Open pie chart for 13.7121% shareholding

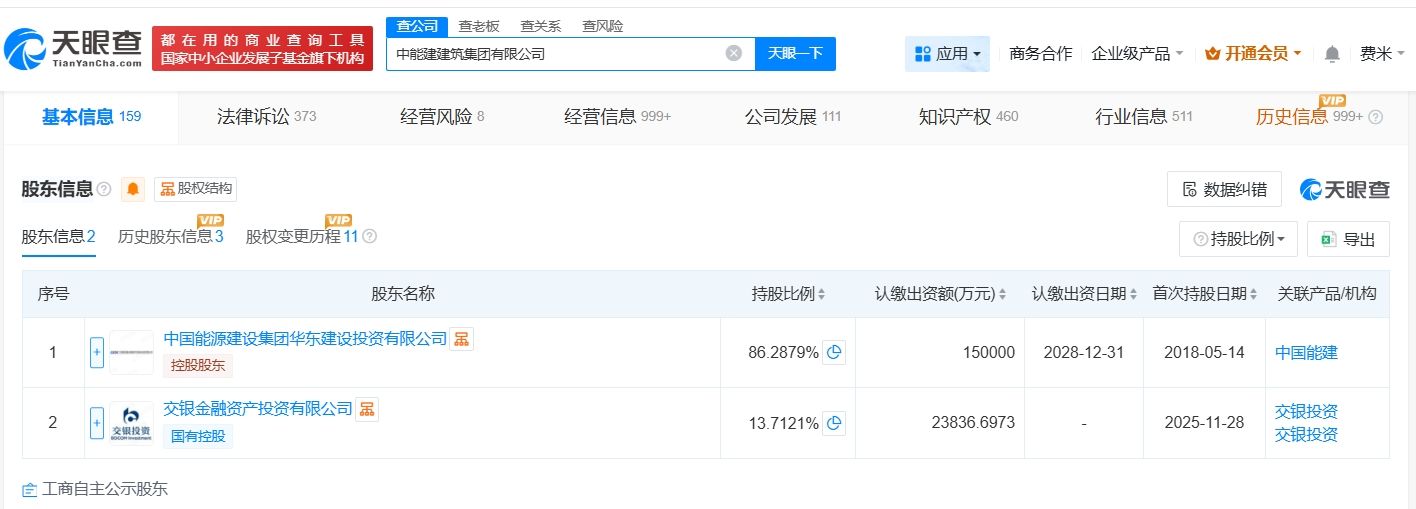pyautogui.click(x=834, y=423)
